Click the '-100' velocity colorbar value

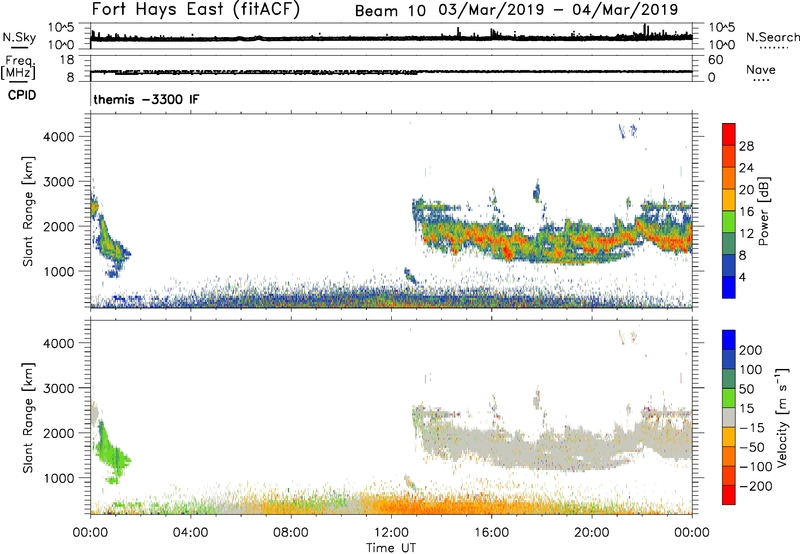coord(756,467)
